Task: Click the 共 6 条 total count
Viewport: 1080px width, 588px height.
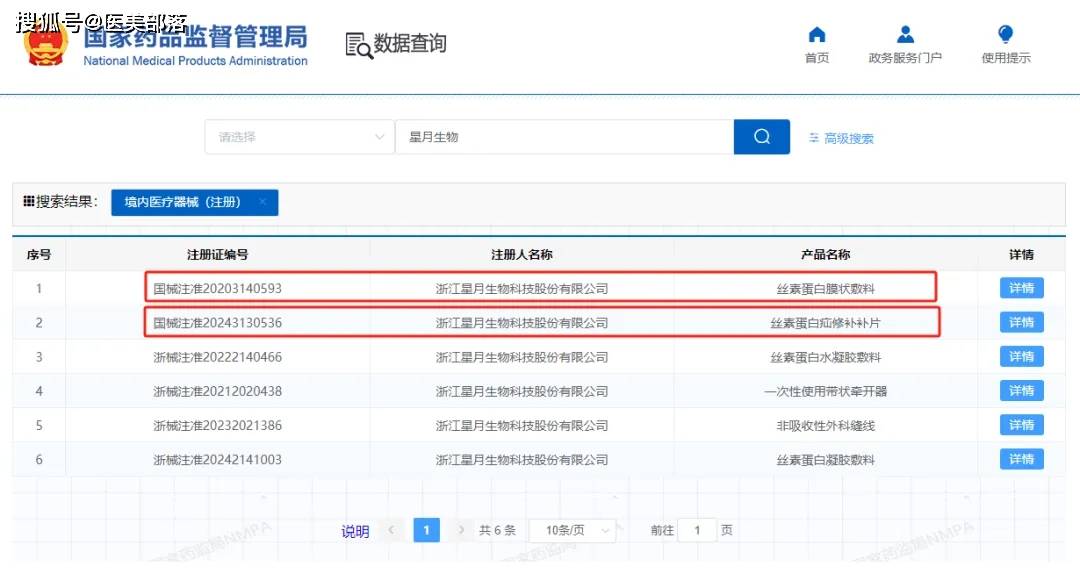Action: click(497, 530)
